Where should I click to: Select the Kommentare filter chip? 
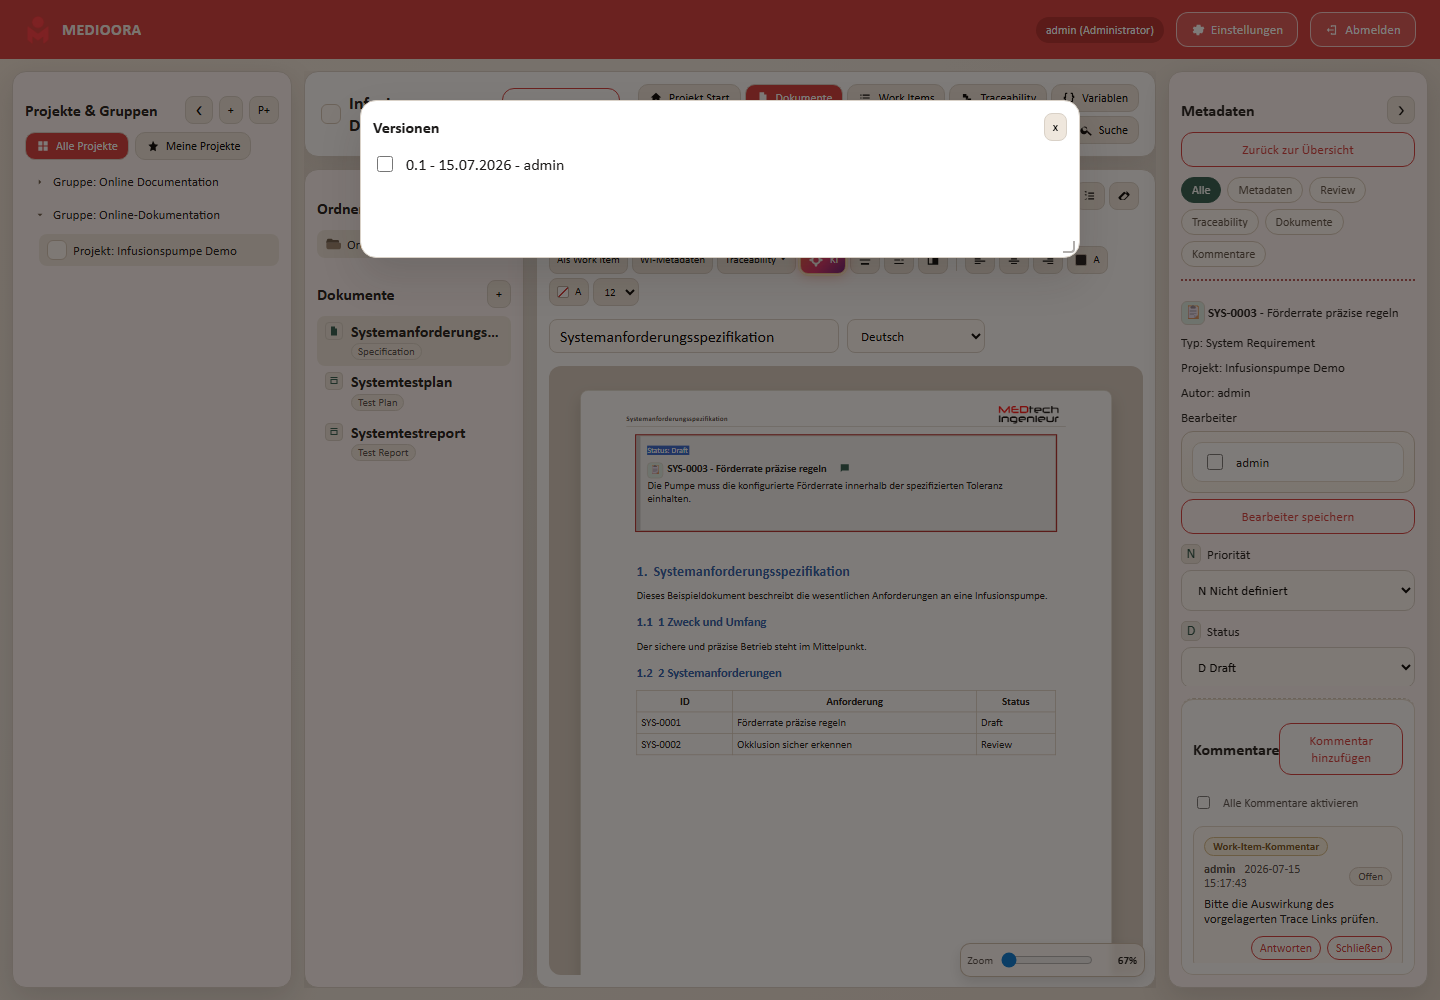[x=1223, y=254]
